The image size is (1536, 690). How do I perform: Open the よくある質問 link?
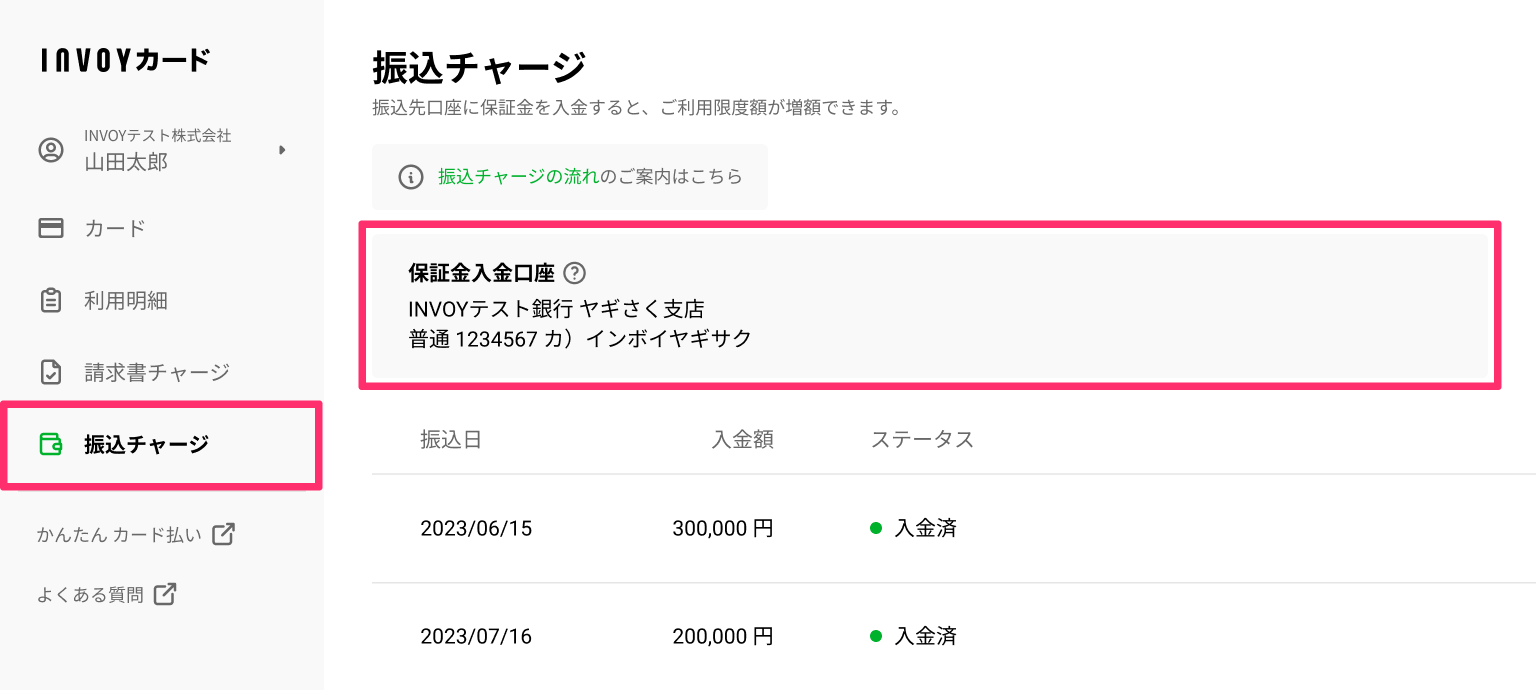pos(90,594)
